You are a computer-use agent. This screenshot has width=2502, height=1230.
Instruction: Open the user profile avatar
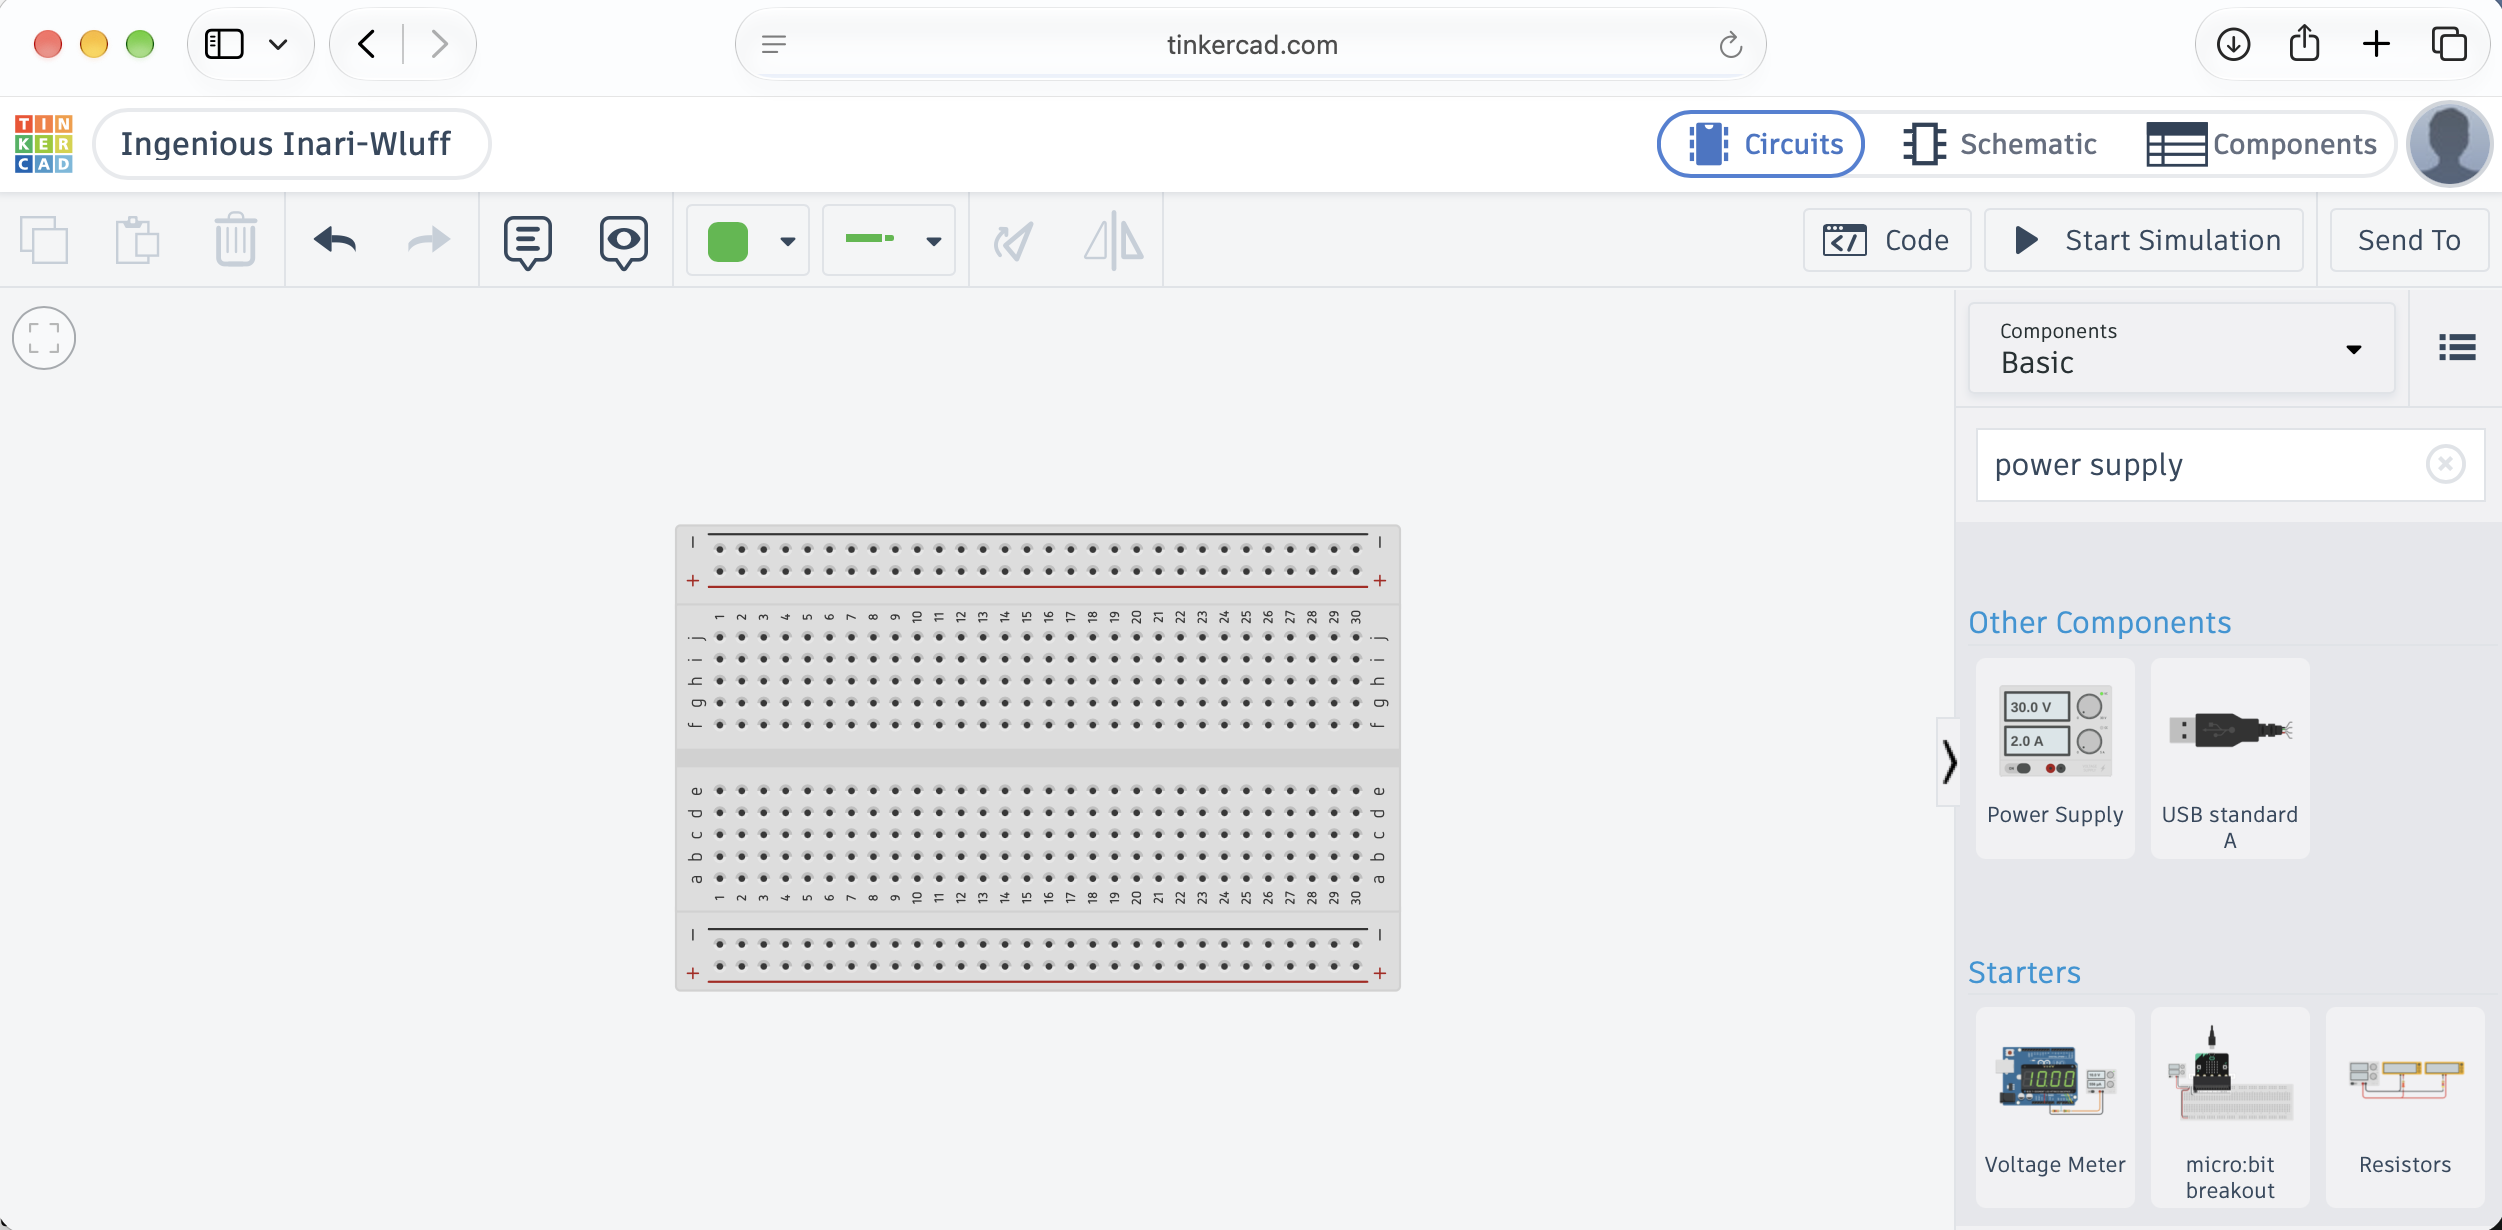[x=2450, y=144]
